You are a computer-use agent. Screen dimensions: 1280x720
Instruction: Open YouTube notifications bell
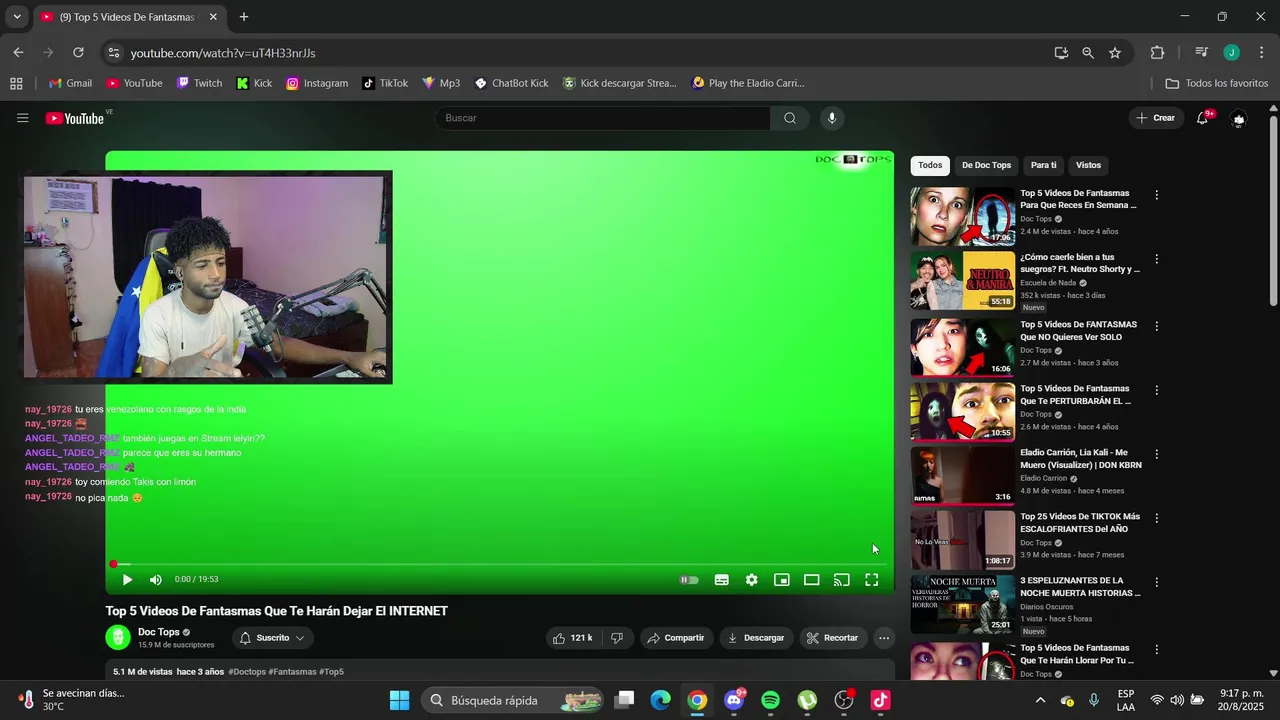tap(1202, 118)
